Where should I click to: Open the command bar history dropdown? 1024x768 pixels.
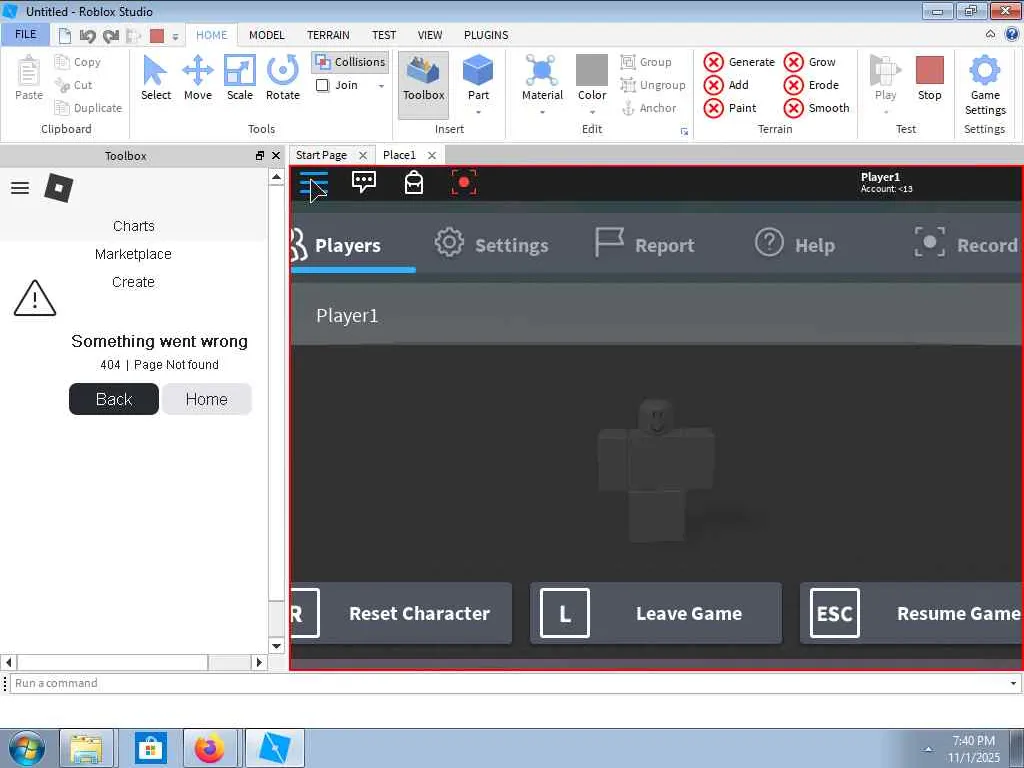click(1013, 683)
